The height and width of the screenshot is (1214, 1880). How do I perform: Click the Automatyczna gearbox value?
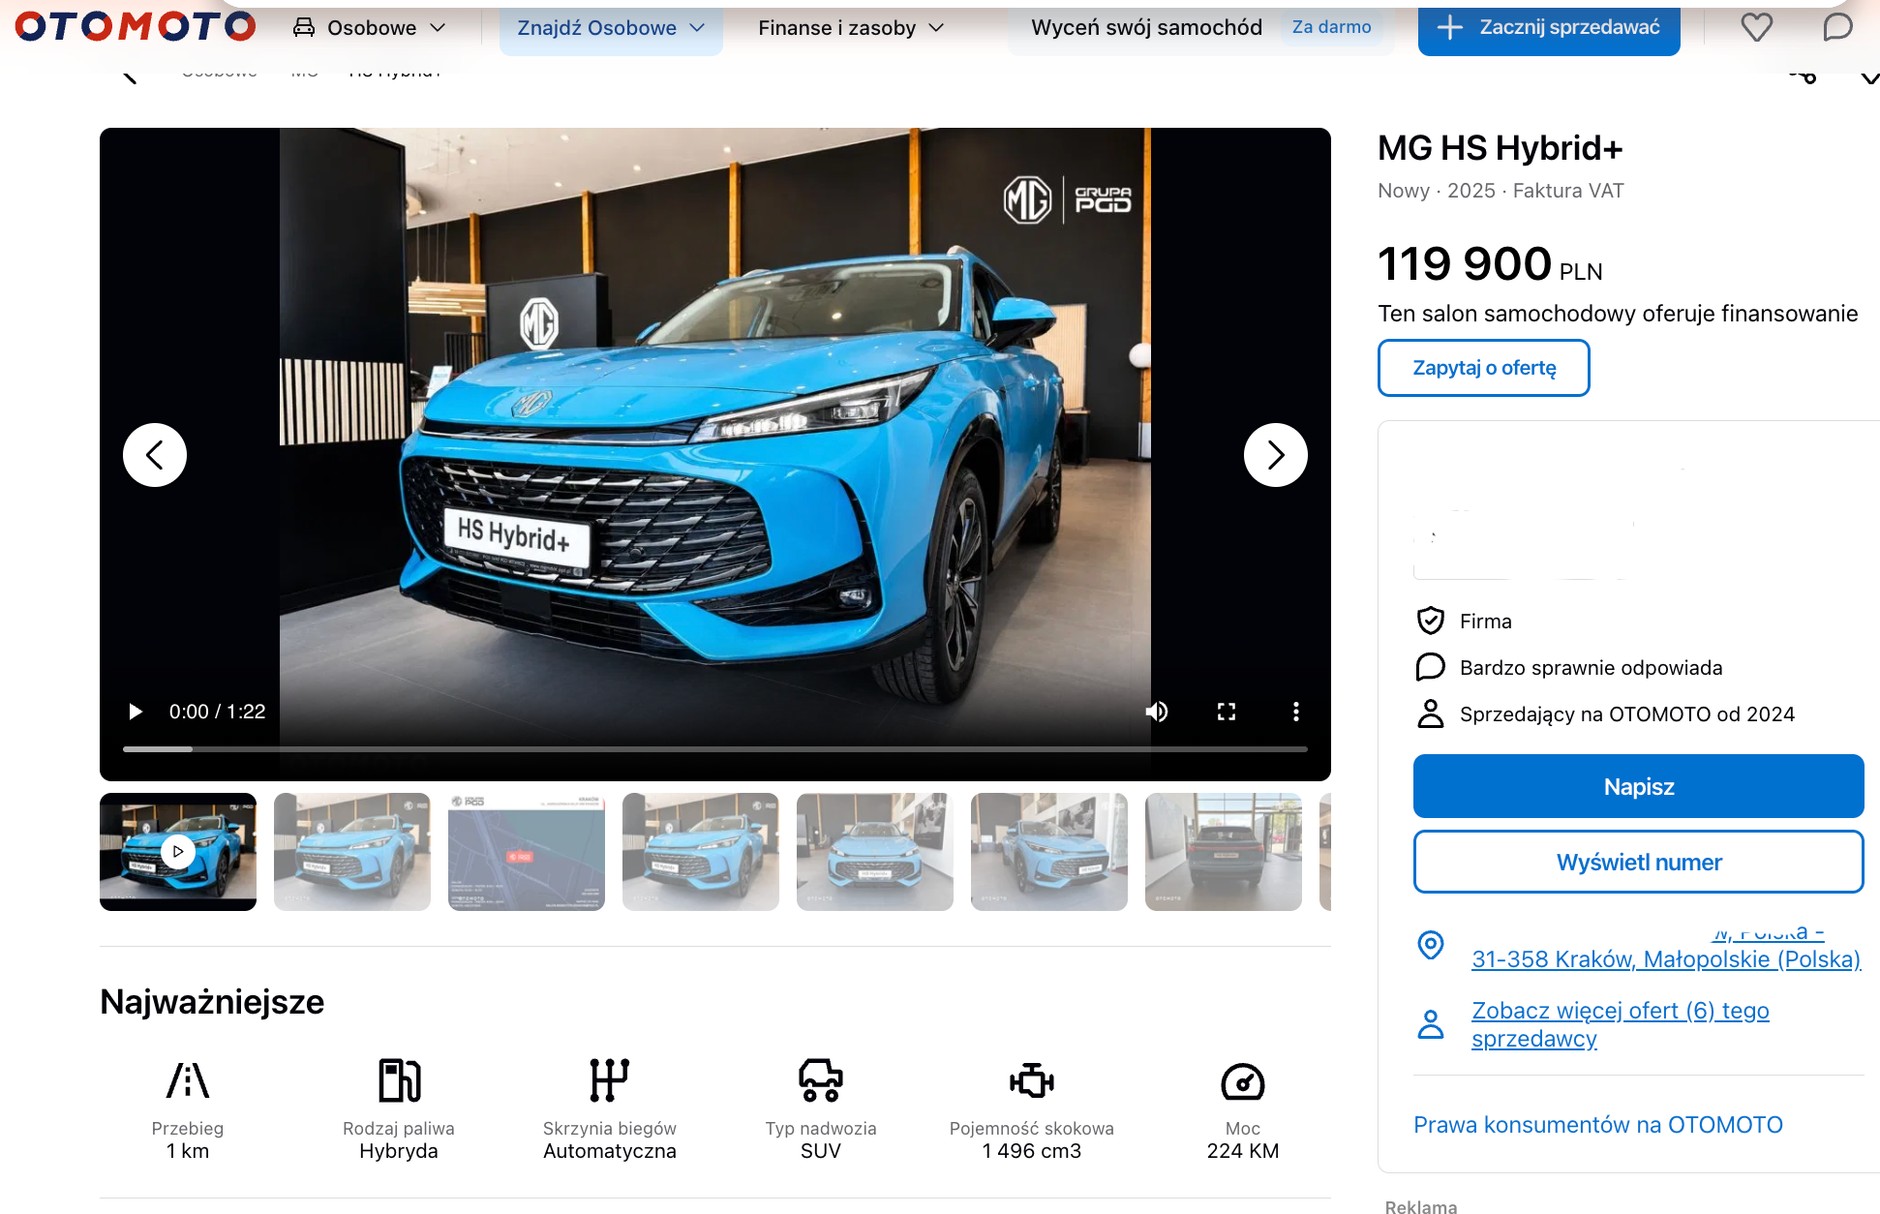[610, 1151]
